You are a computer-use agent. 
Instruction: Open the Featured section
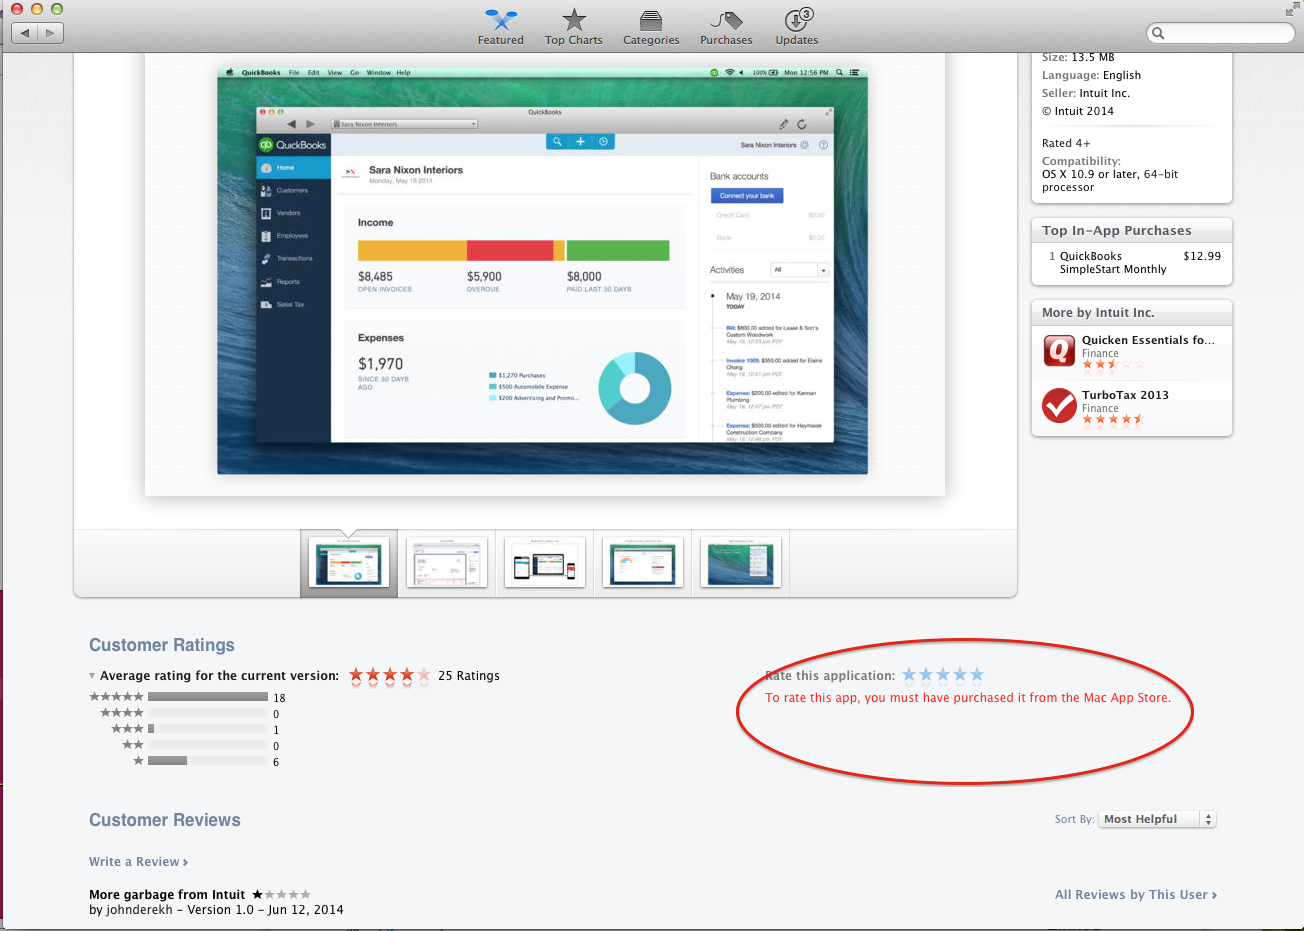tap(500, 27)
